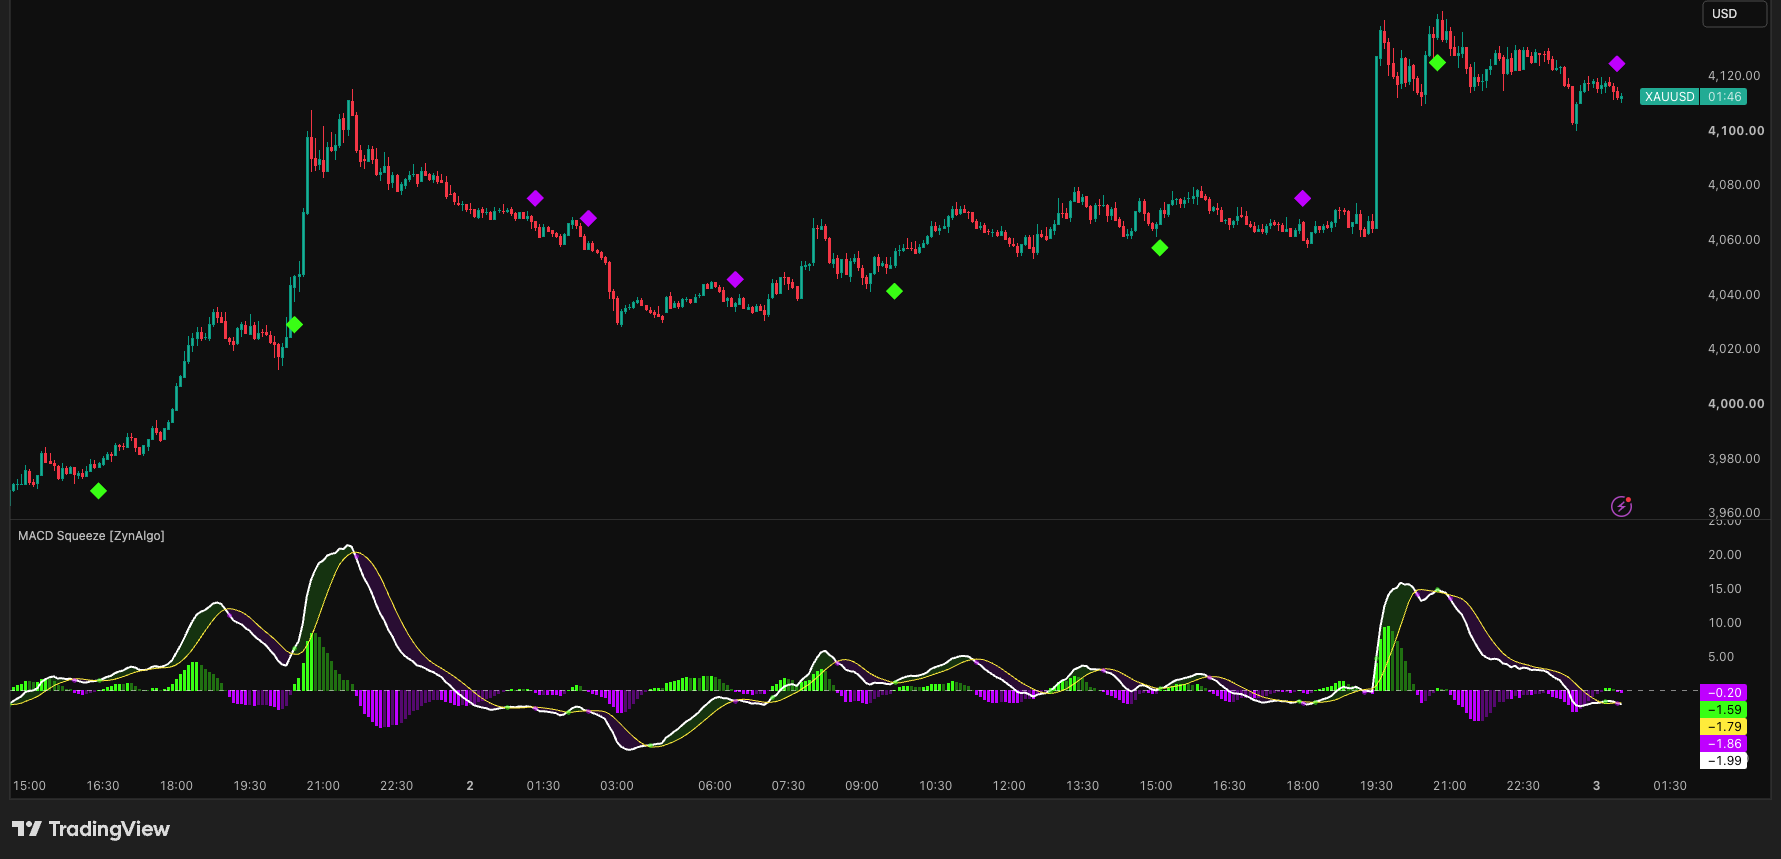Screen dimensions: 1781x859
Task: Click the 5.00 indicator scale label
Action: [1721, 657]
